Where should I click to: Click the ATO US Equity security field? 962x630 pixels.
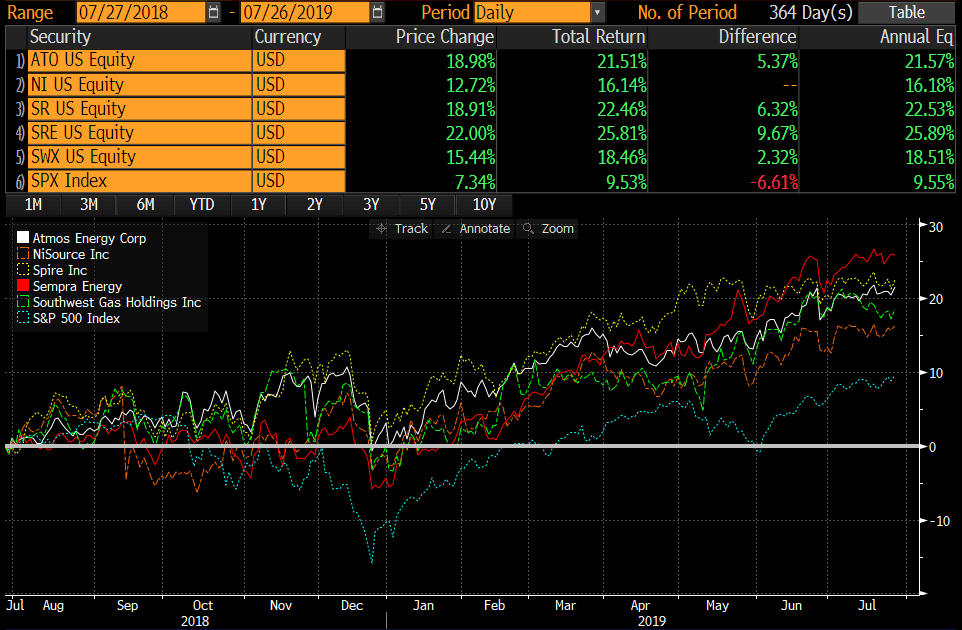tap(140, 60)
